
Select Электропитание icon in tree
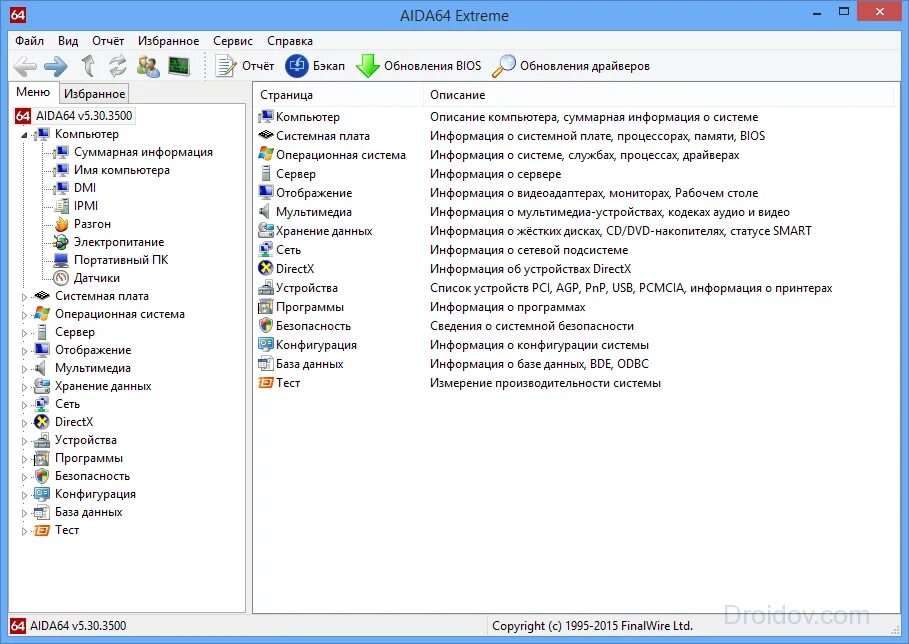coord(61,242)
